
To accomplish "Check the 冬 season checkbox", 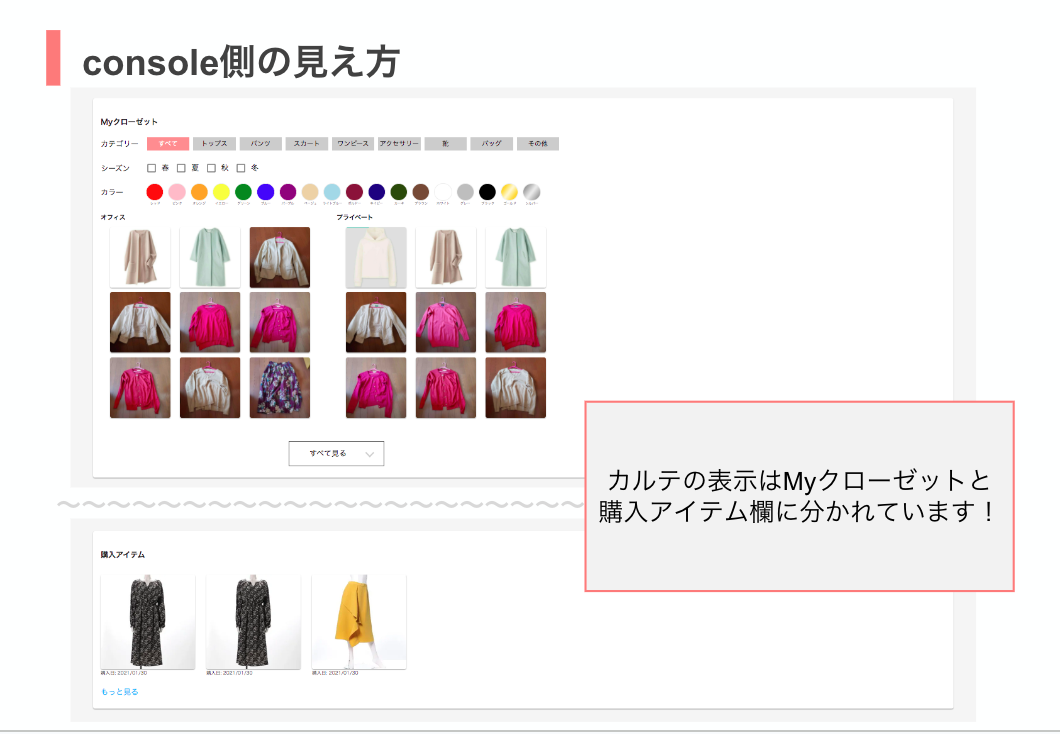I will click(241, 168).
